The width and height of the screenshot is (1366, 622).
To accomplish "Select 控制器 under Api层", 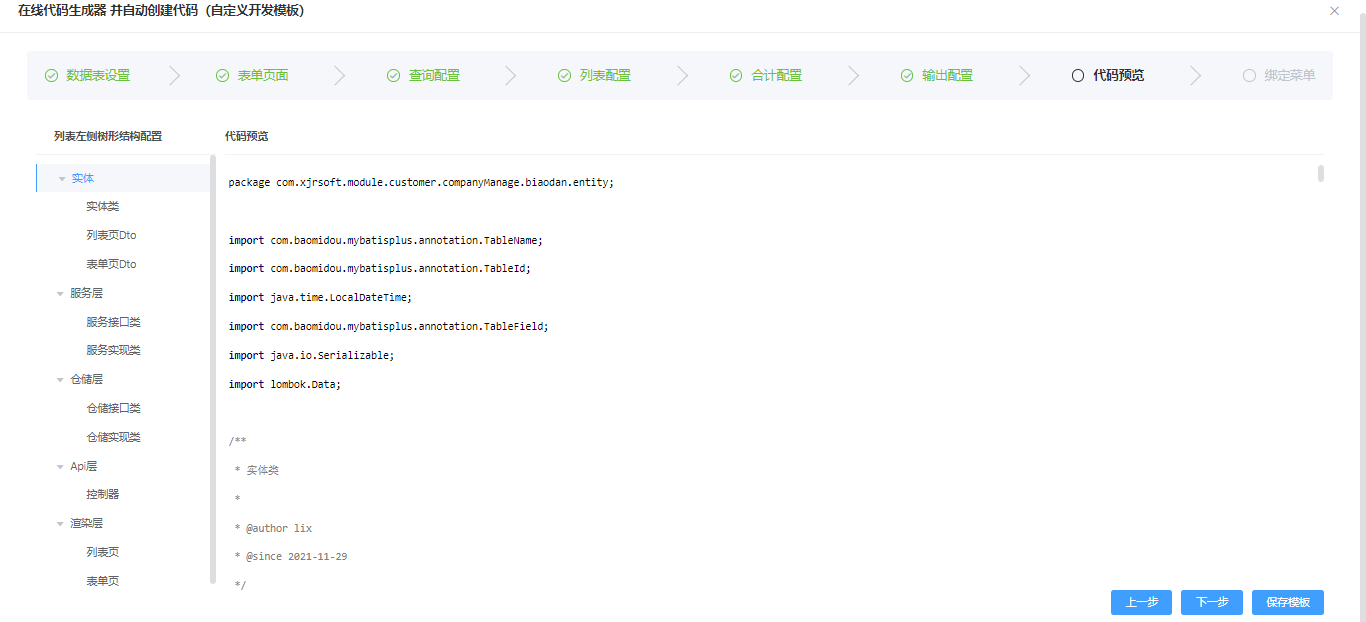I will click(x=102, y=495).
